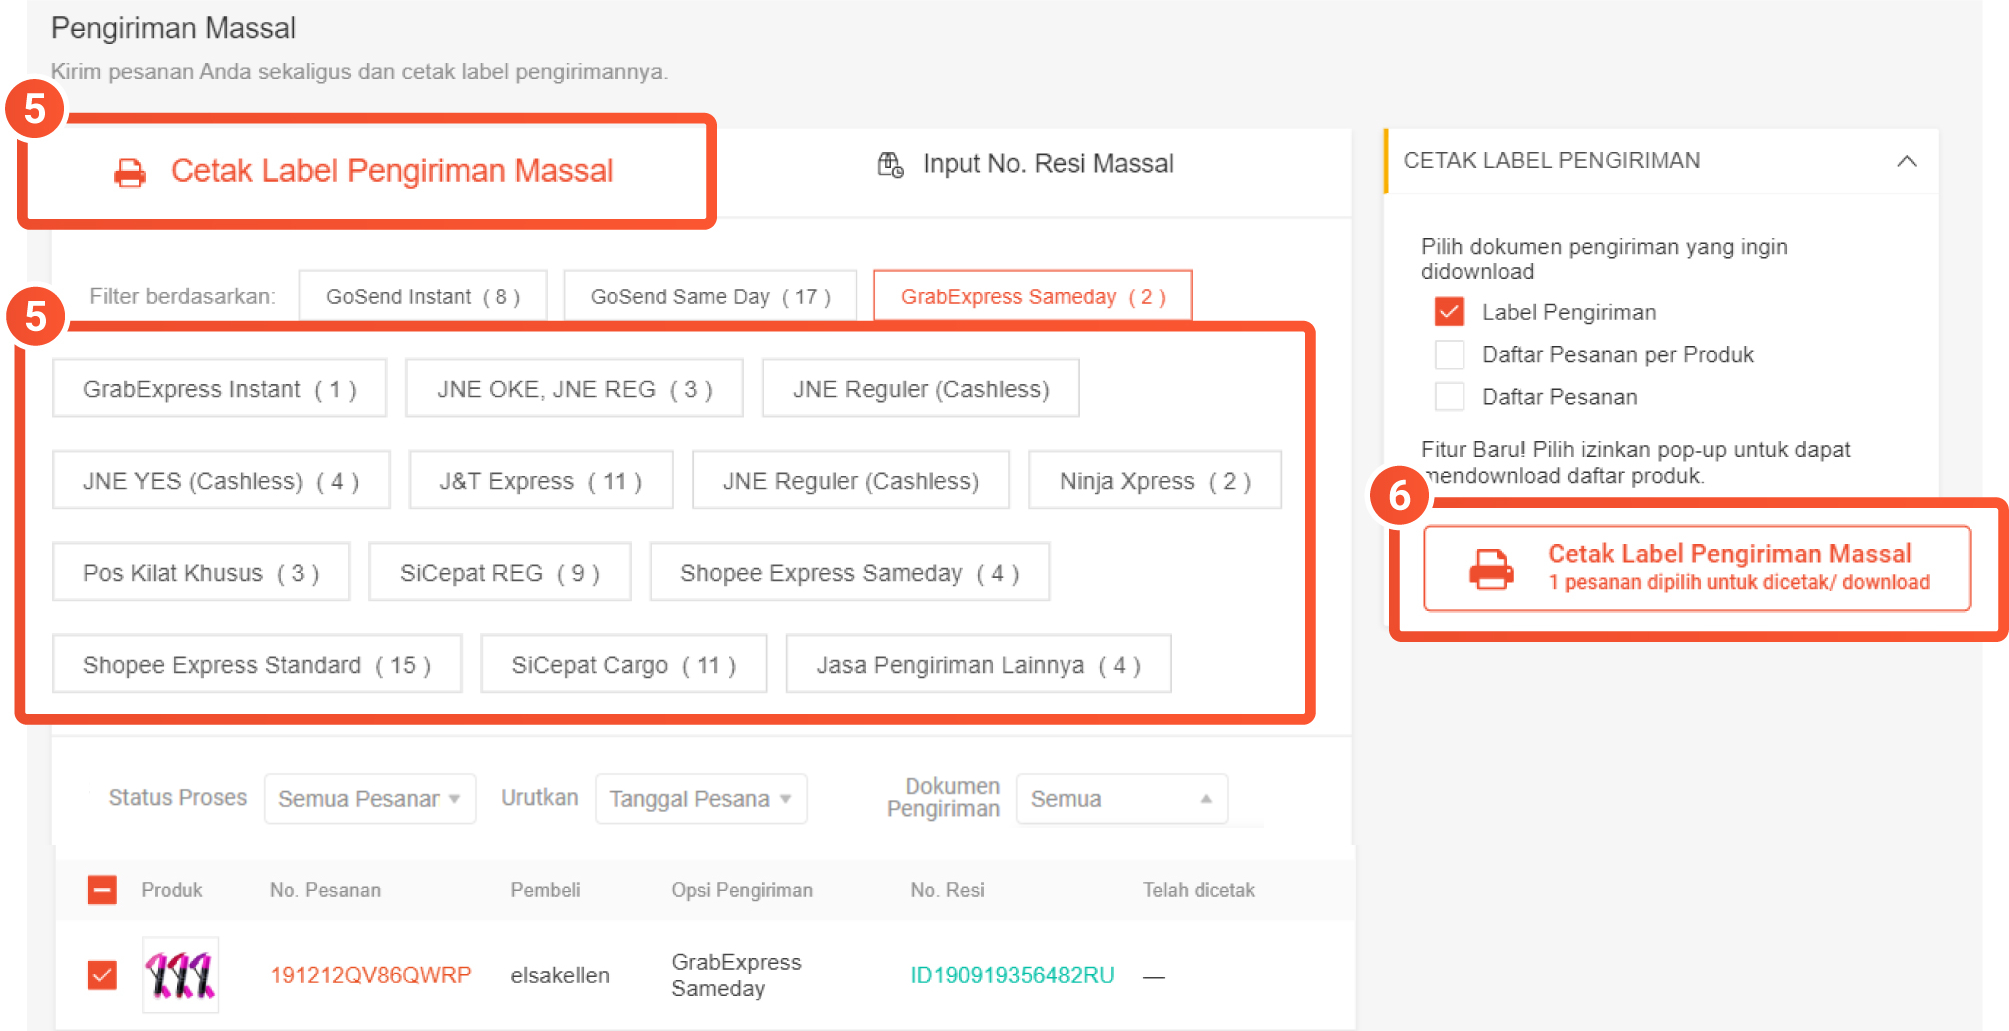Click printer icon in Cetak Label tab
Viewport: 2009px width, 1031px height.
(129, 173)
